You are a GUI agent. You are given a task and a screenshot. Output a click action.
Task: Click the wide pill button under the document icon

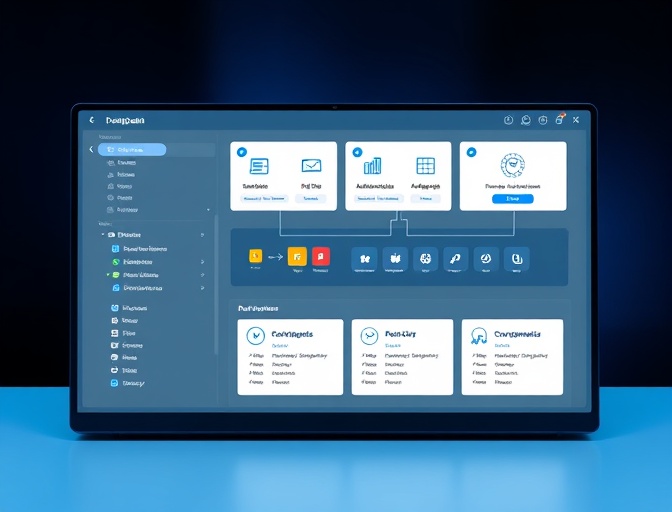[x=264, y=199]
